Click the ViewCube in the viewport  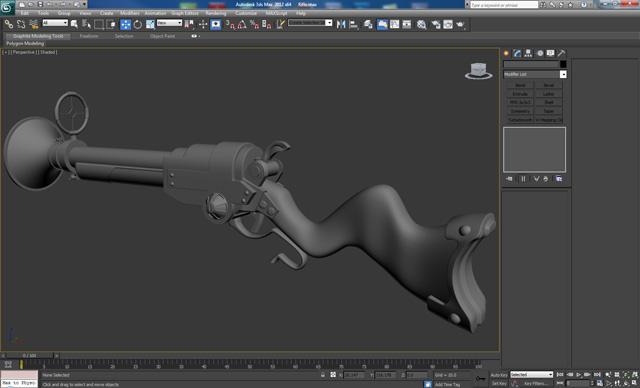tap(479, 71)
